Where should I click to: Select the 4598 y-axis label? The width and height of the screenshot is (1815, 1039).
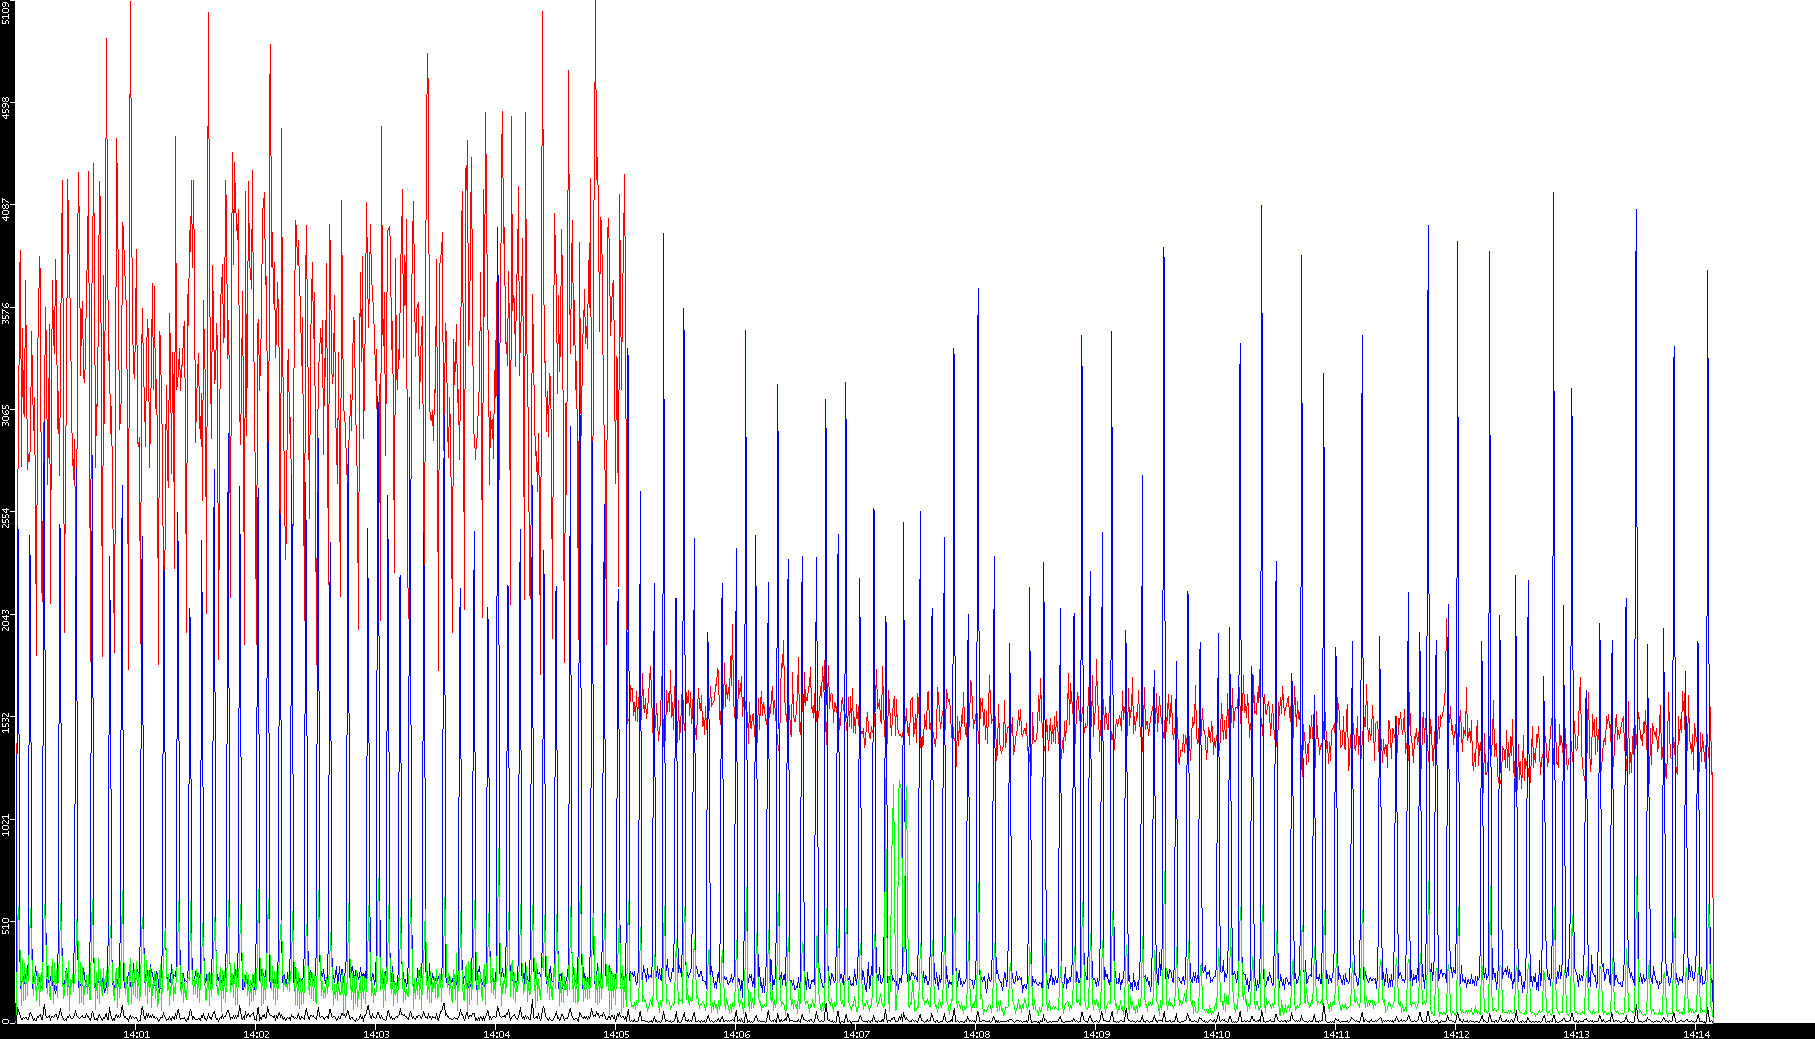click(7, 108)
